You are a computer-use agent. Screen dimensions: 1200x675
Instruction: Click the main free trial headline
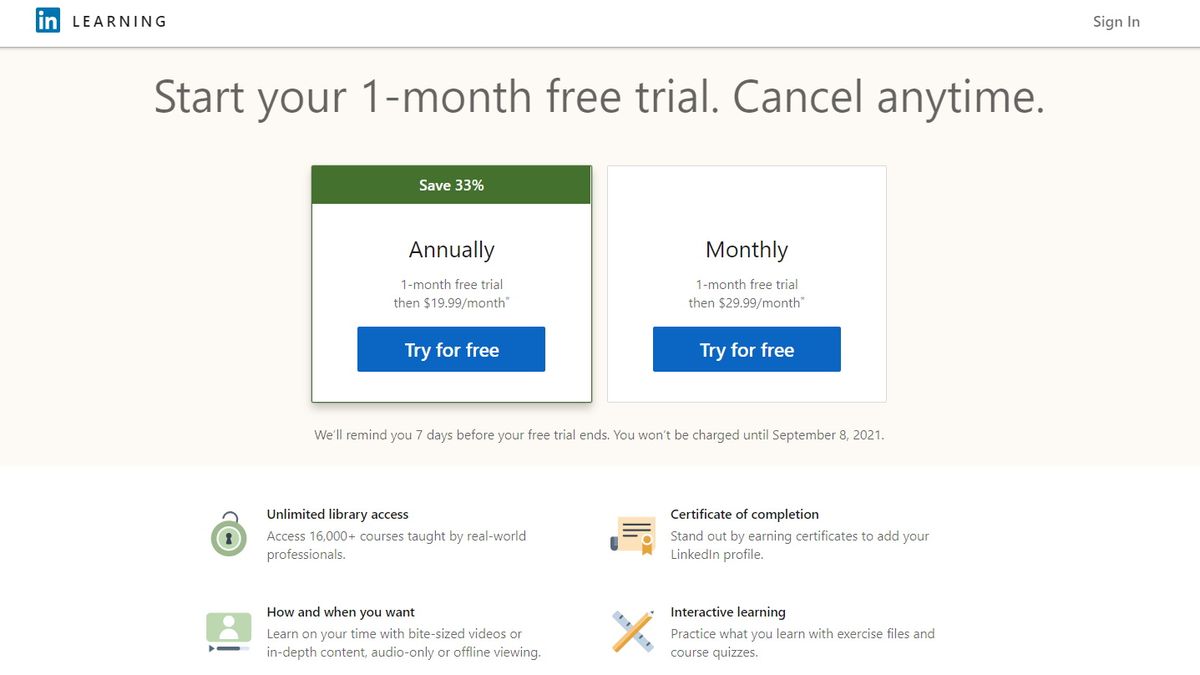[599, 97]
